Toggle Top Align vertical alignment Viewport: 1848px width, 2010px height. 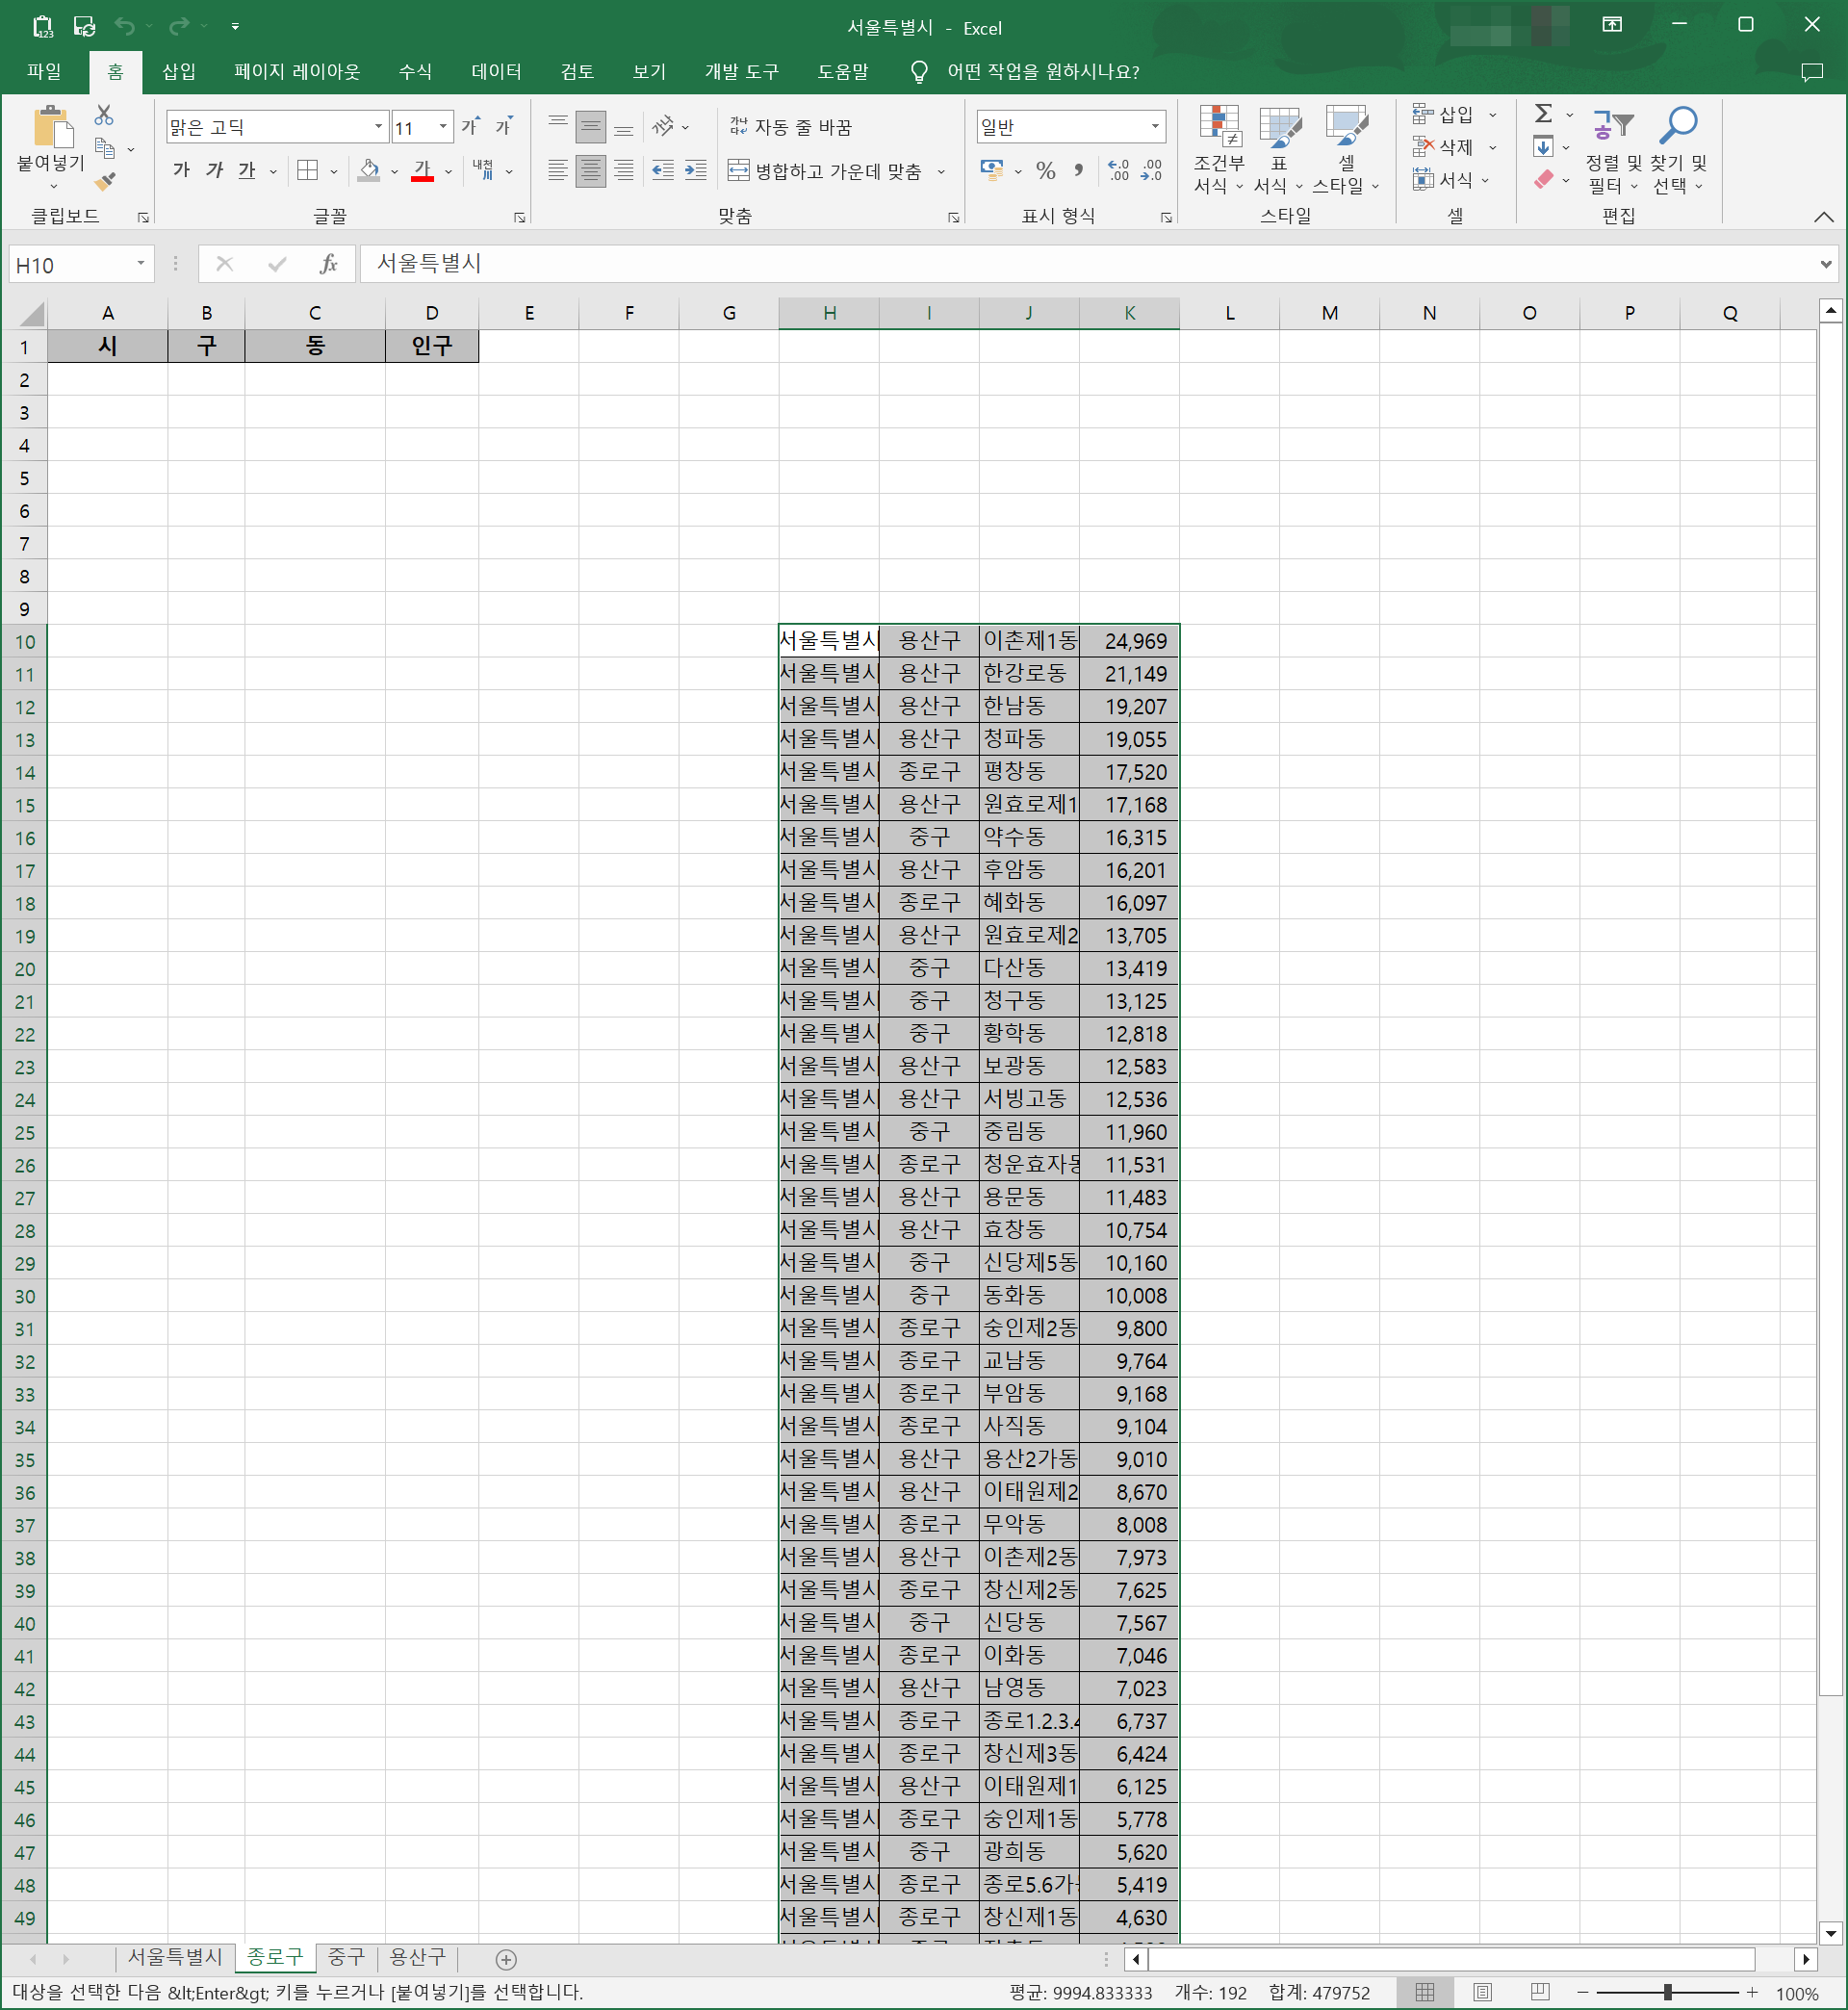pos(558,126)
